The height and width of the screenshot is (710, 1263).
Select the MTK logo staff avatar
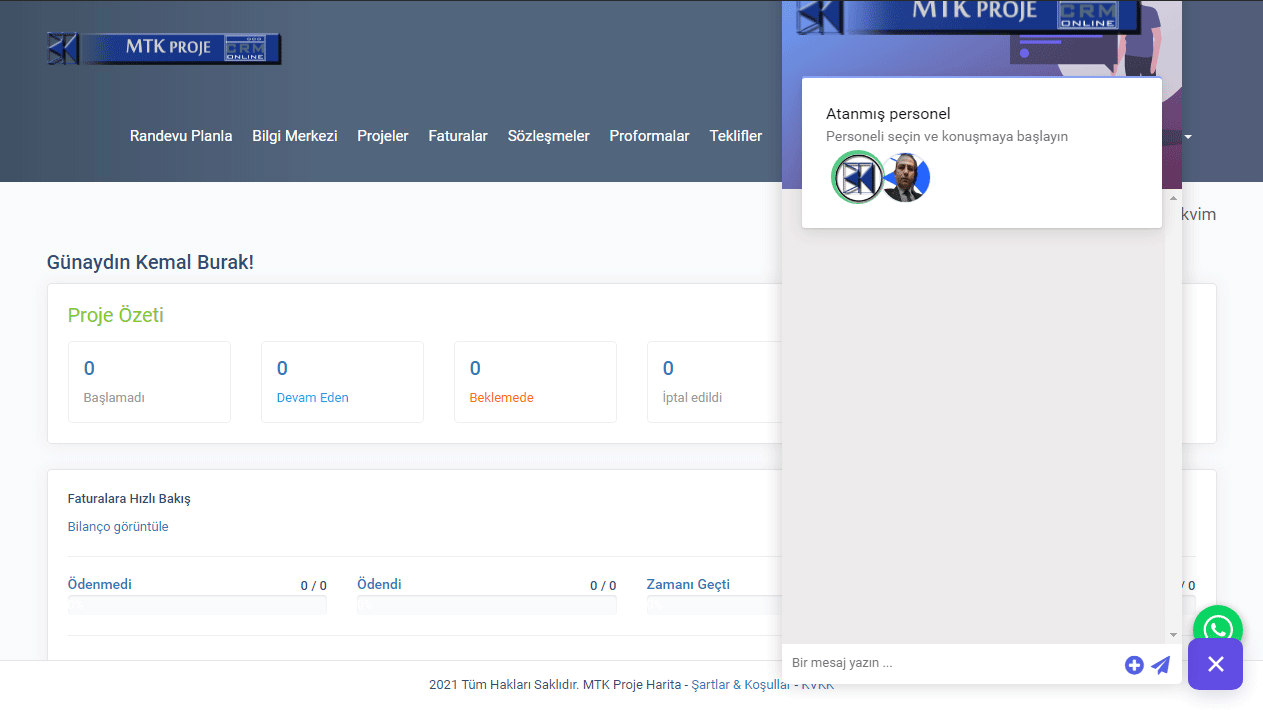(x=857, y=178)
